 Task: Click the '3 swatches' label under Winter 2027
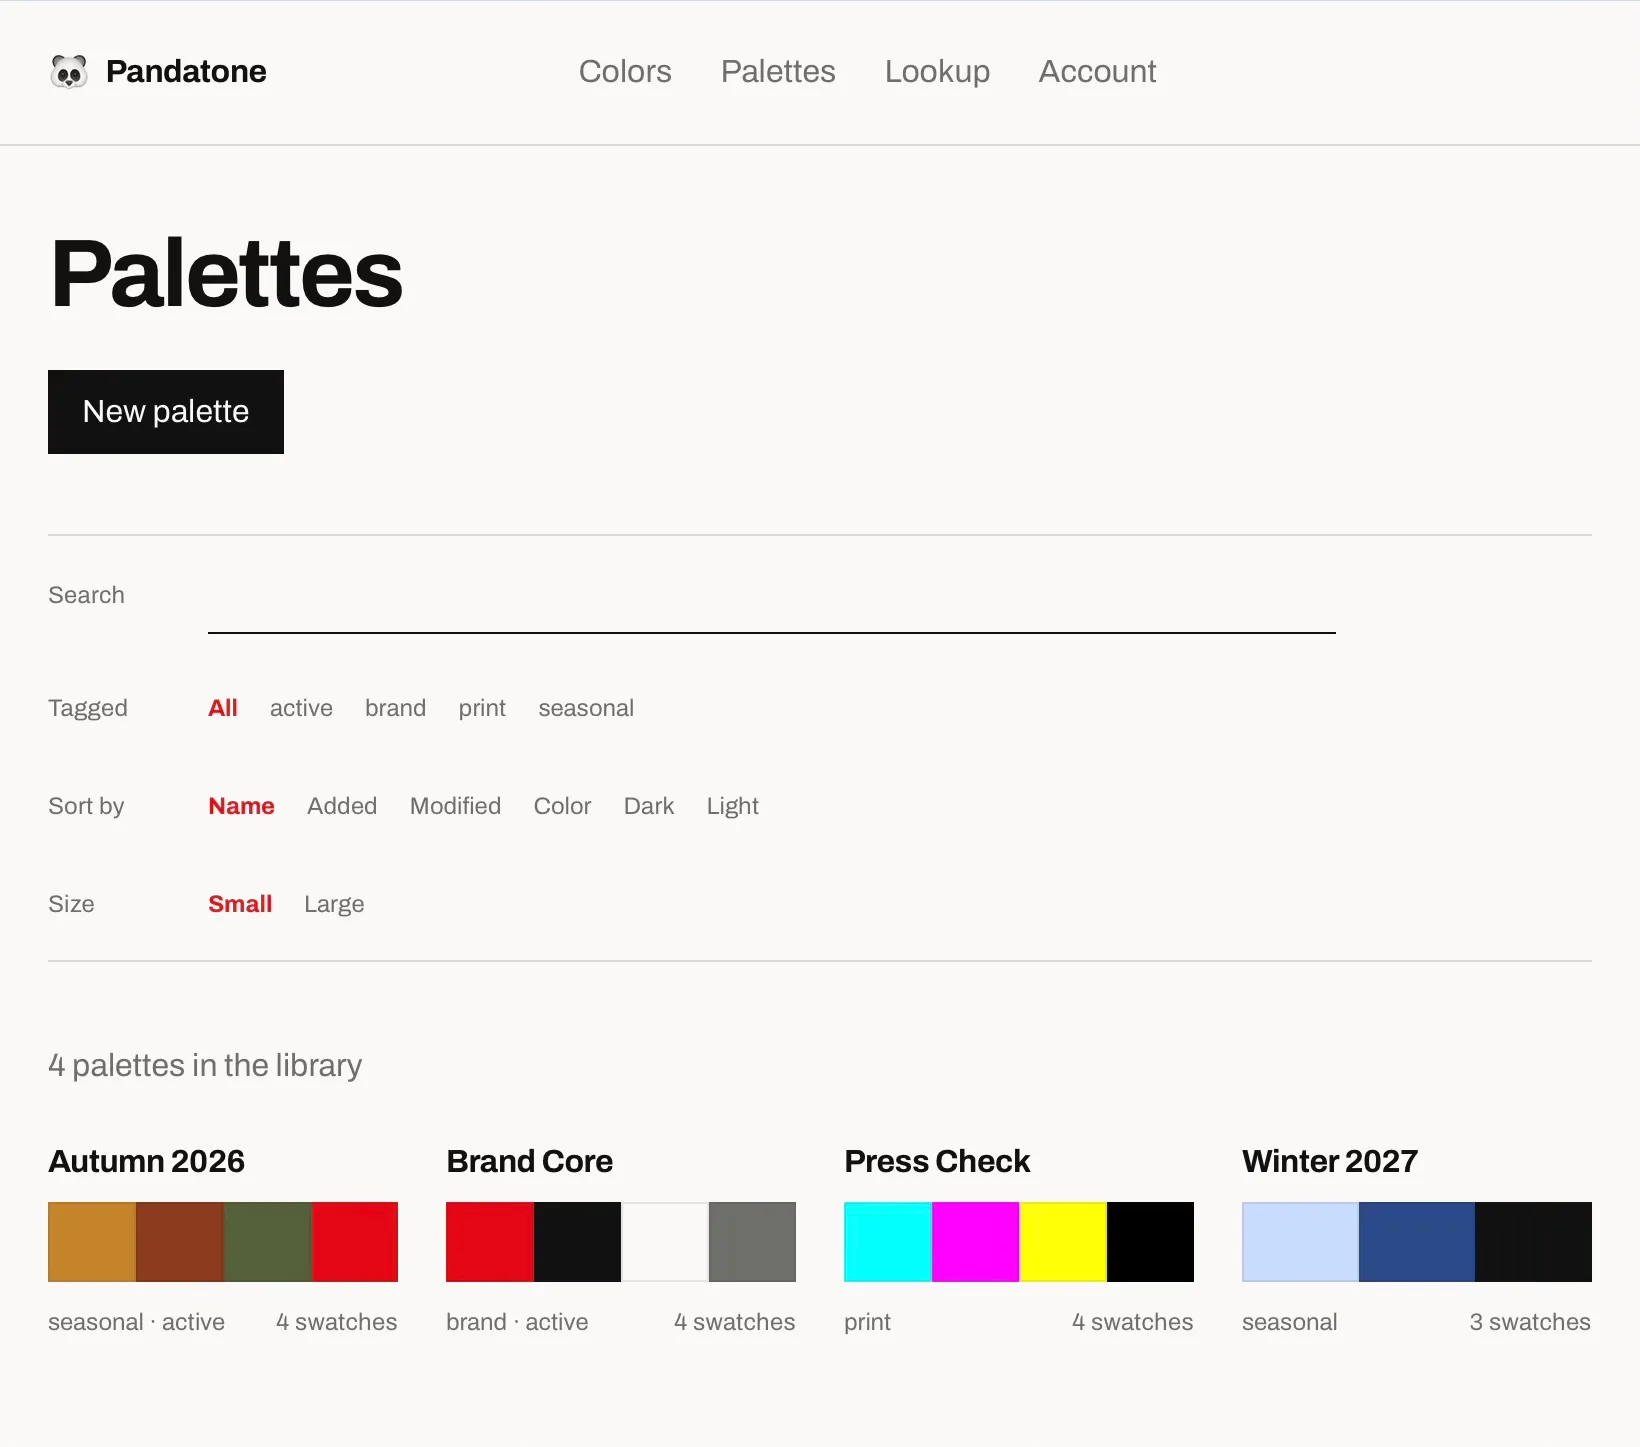[x=1530, y=1322]
